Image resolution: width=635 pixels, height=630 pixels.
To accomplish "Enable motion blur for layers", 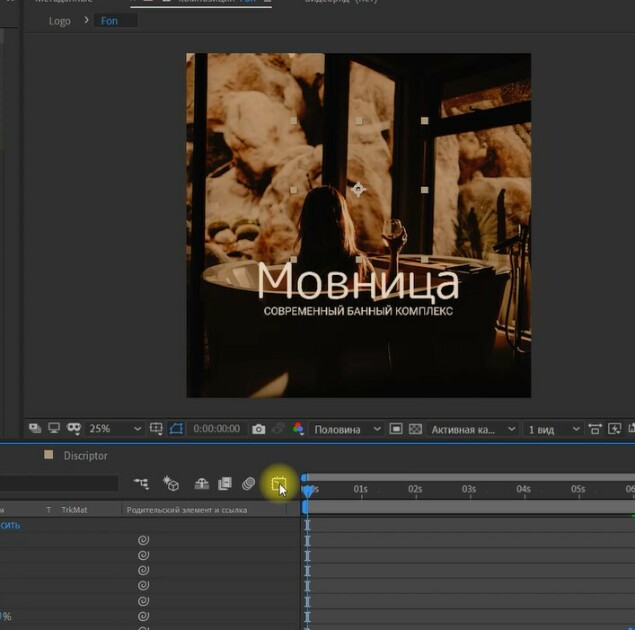I will [x=248, y=483].
